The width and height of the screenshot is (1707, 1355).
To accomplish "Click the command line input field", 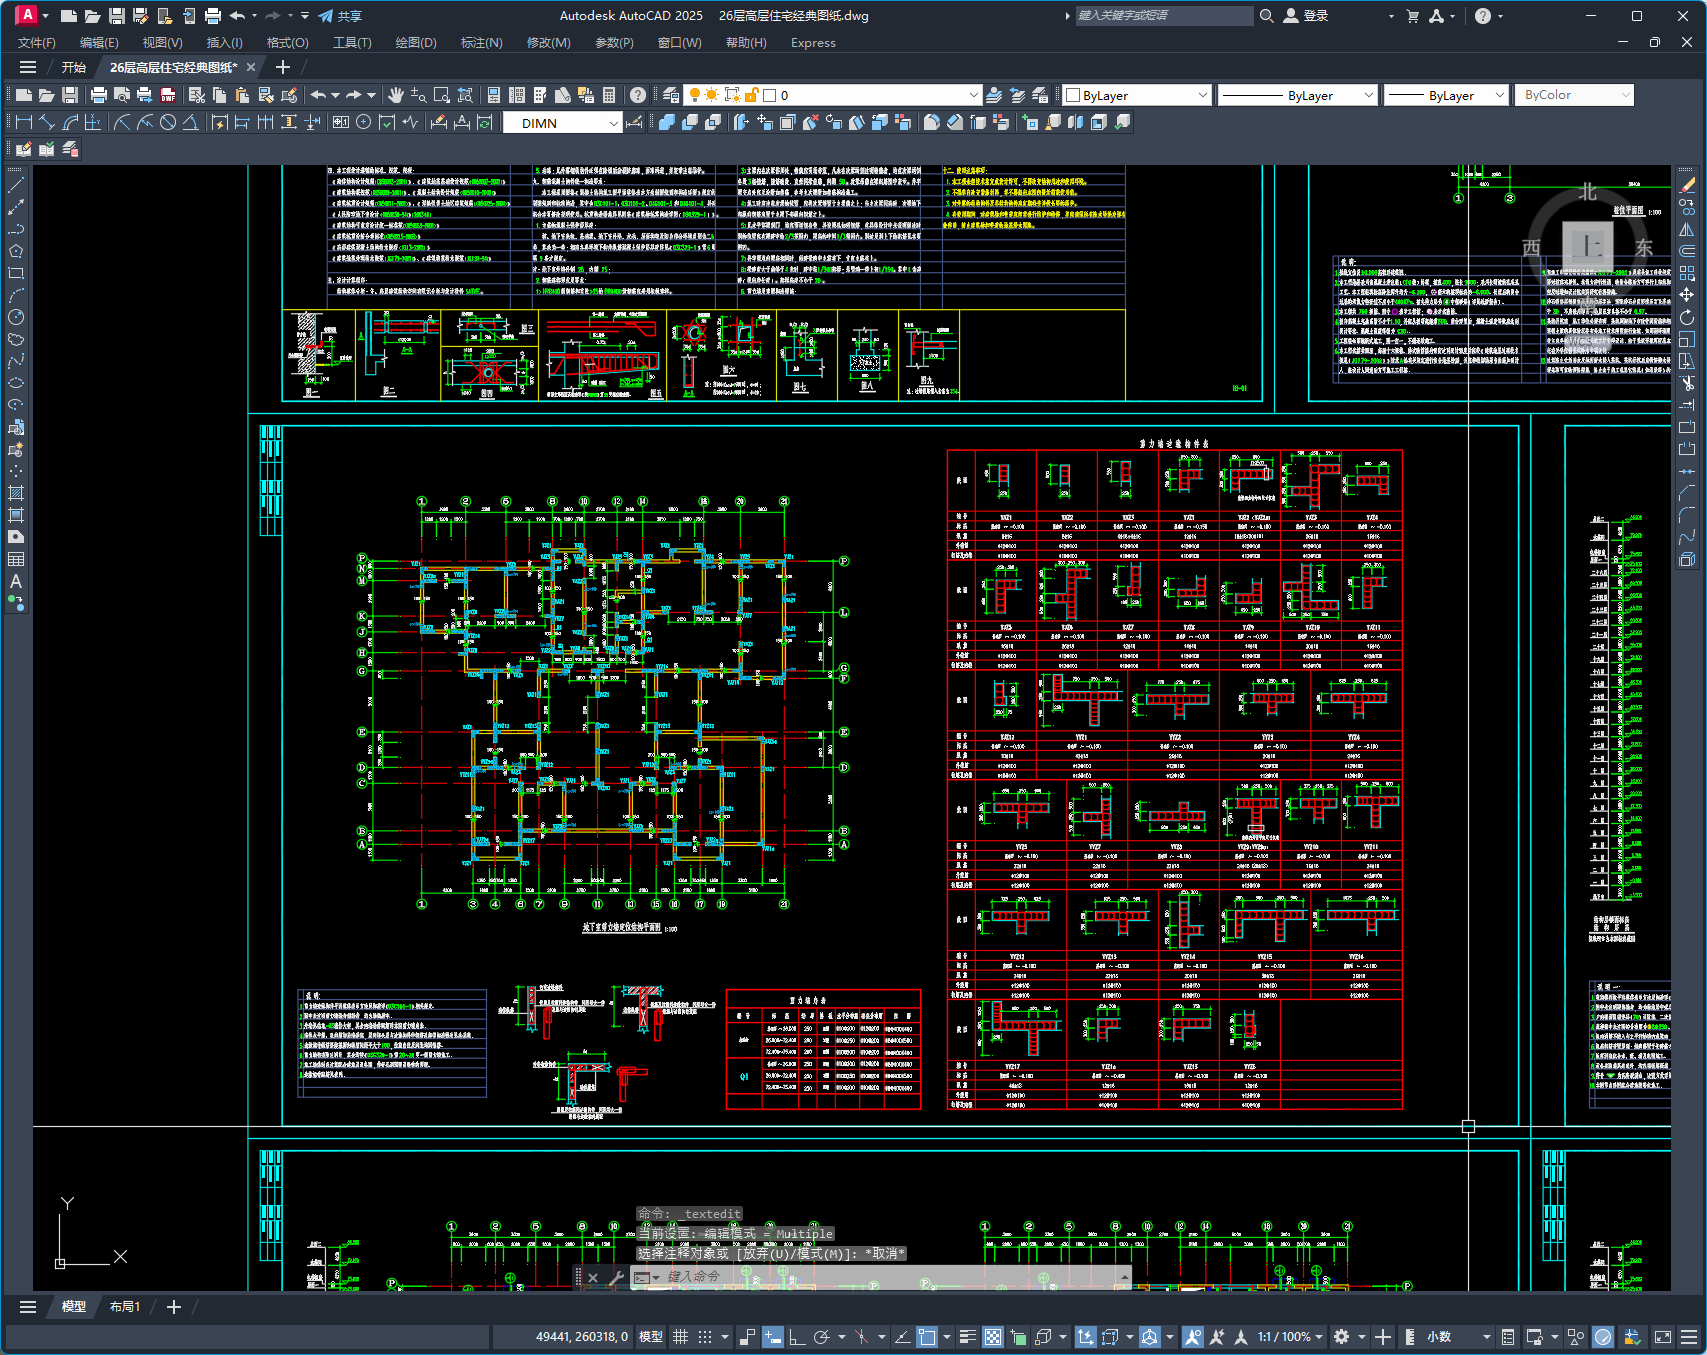I will 890,1277.
